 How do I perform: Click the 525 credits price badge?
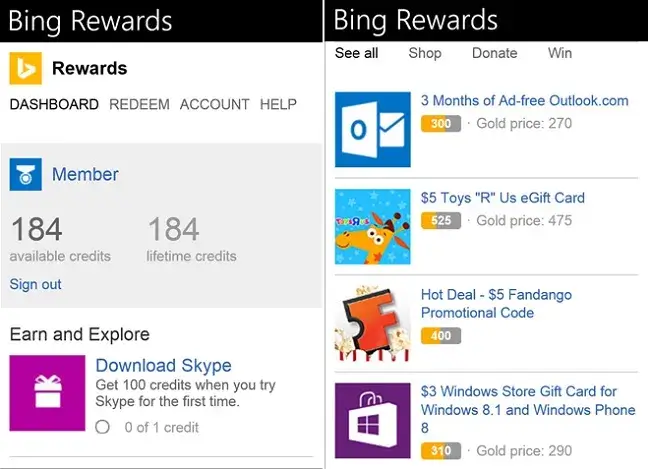pyautogui.click(x=441, y=221)
